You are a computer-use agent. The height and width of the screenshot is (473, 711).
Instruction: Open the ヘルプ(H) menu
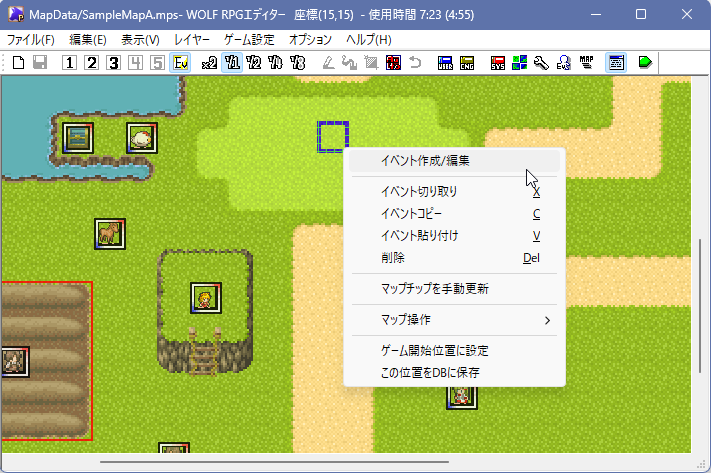369,40
